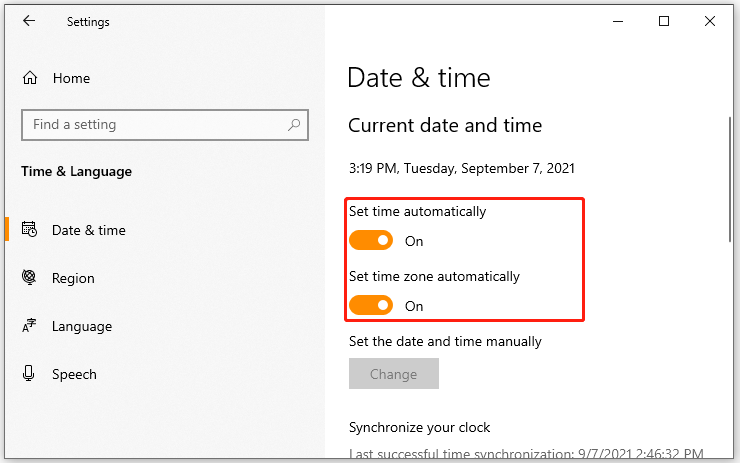The width and height of the screenshot is (740, 463).
Task: Focus the Find a setting box
Action: 165,125
